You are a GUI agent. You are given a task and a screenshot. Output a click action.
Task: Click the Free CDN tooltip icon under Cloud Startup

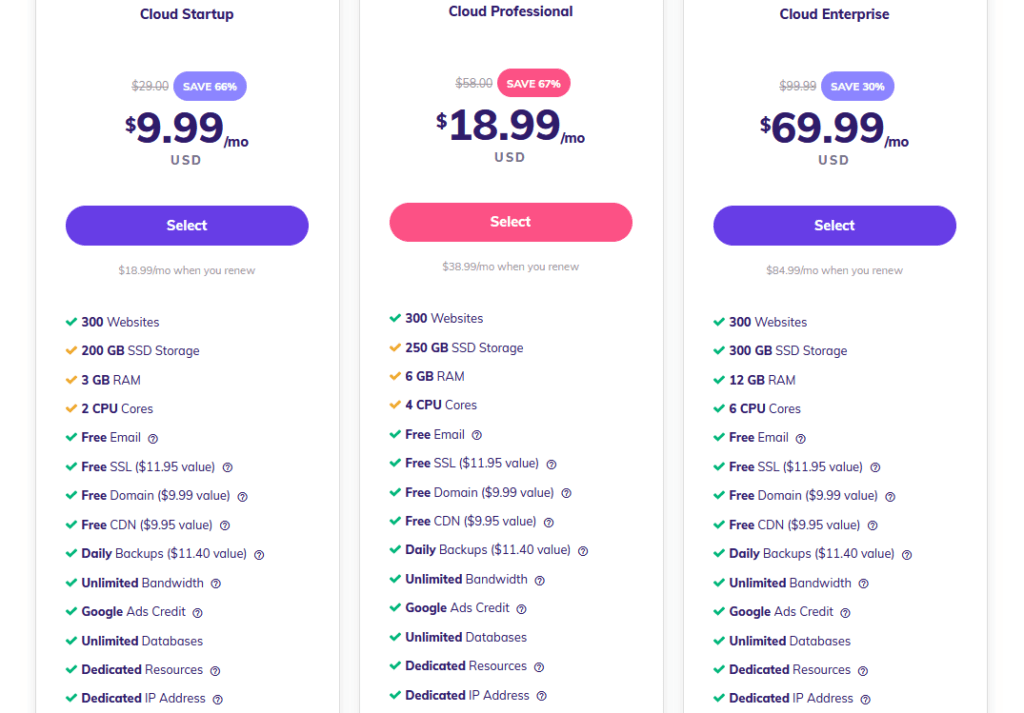coord(224,525)
